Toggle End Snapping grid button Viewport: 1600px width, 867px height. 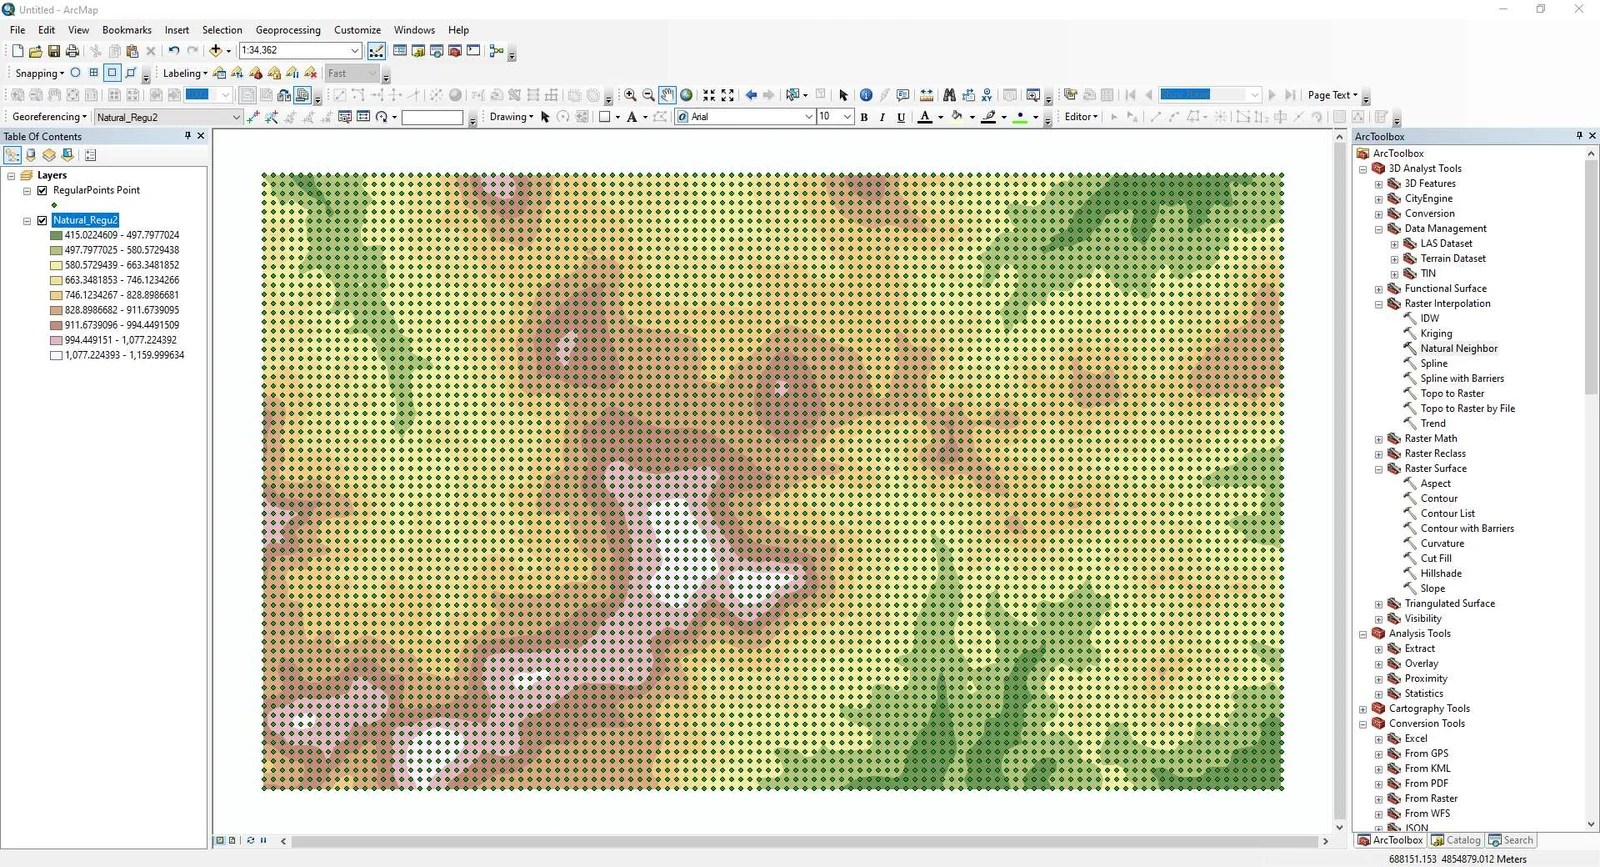pyautogui.click(x=94, y=73)
